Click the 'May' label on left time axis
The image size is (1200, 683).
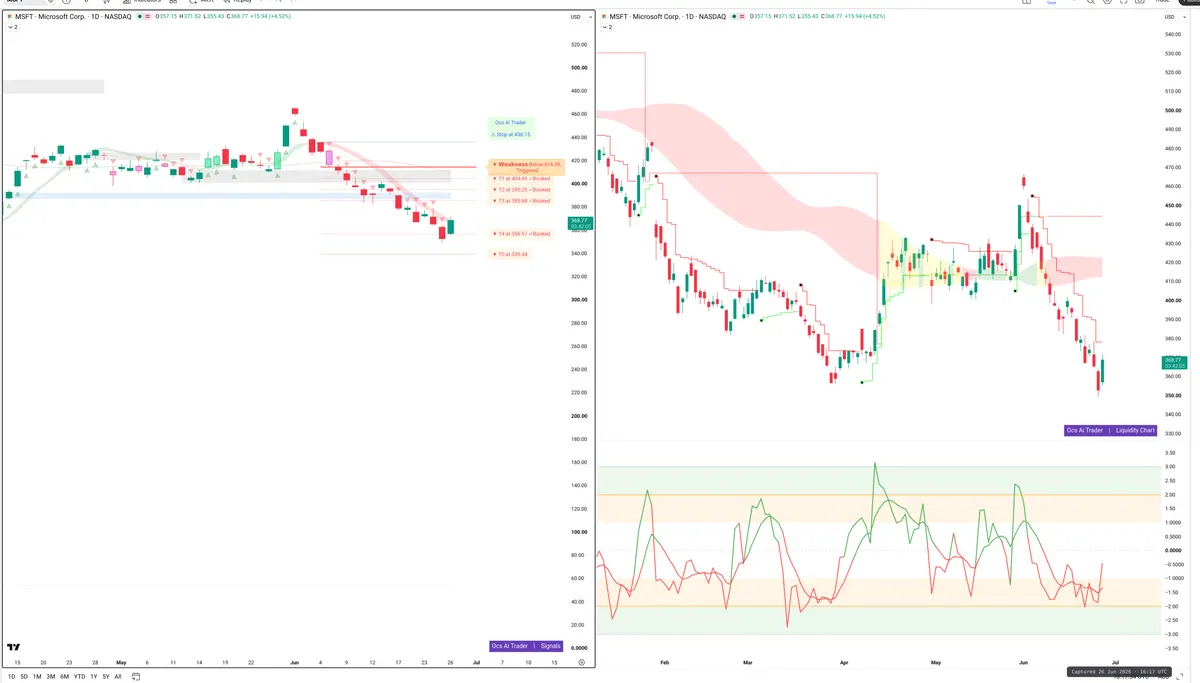tap(121, 662)
